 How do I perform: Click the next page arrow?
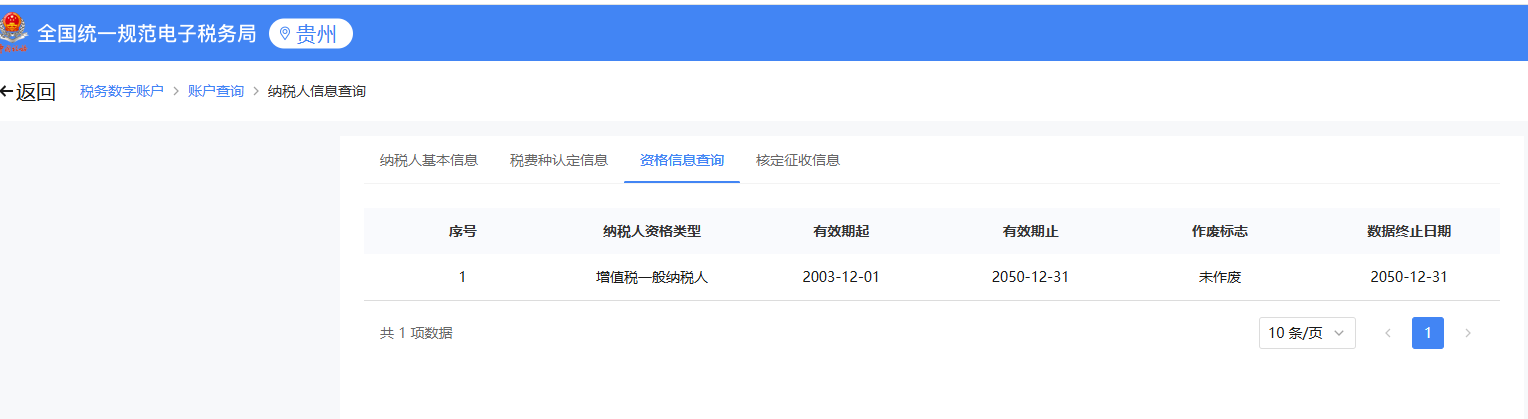point(1467,333)
